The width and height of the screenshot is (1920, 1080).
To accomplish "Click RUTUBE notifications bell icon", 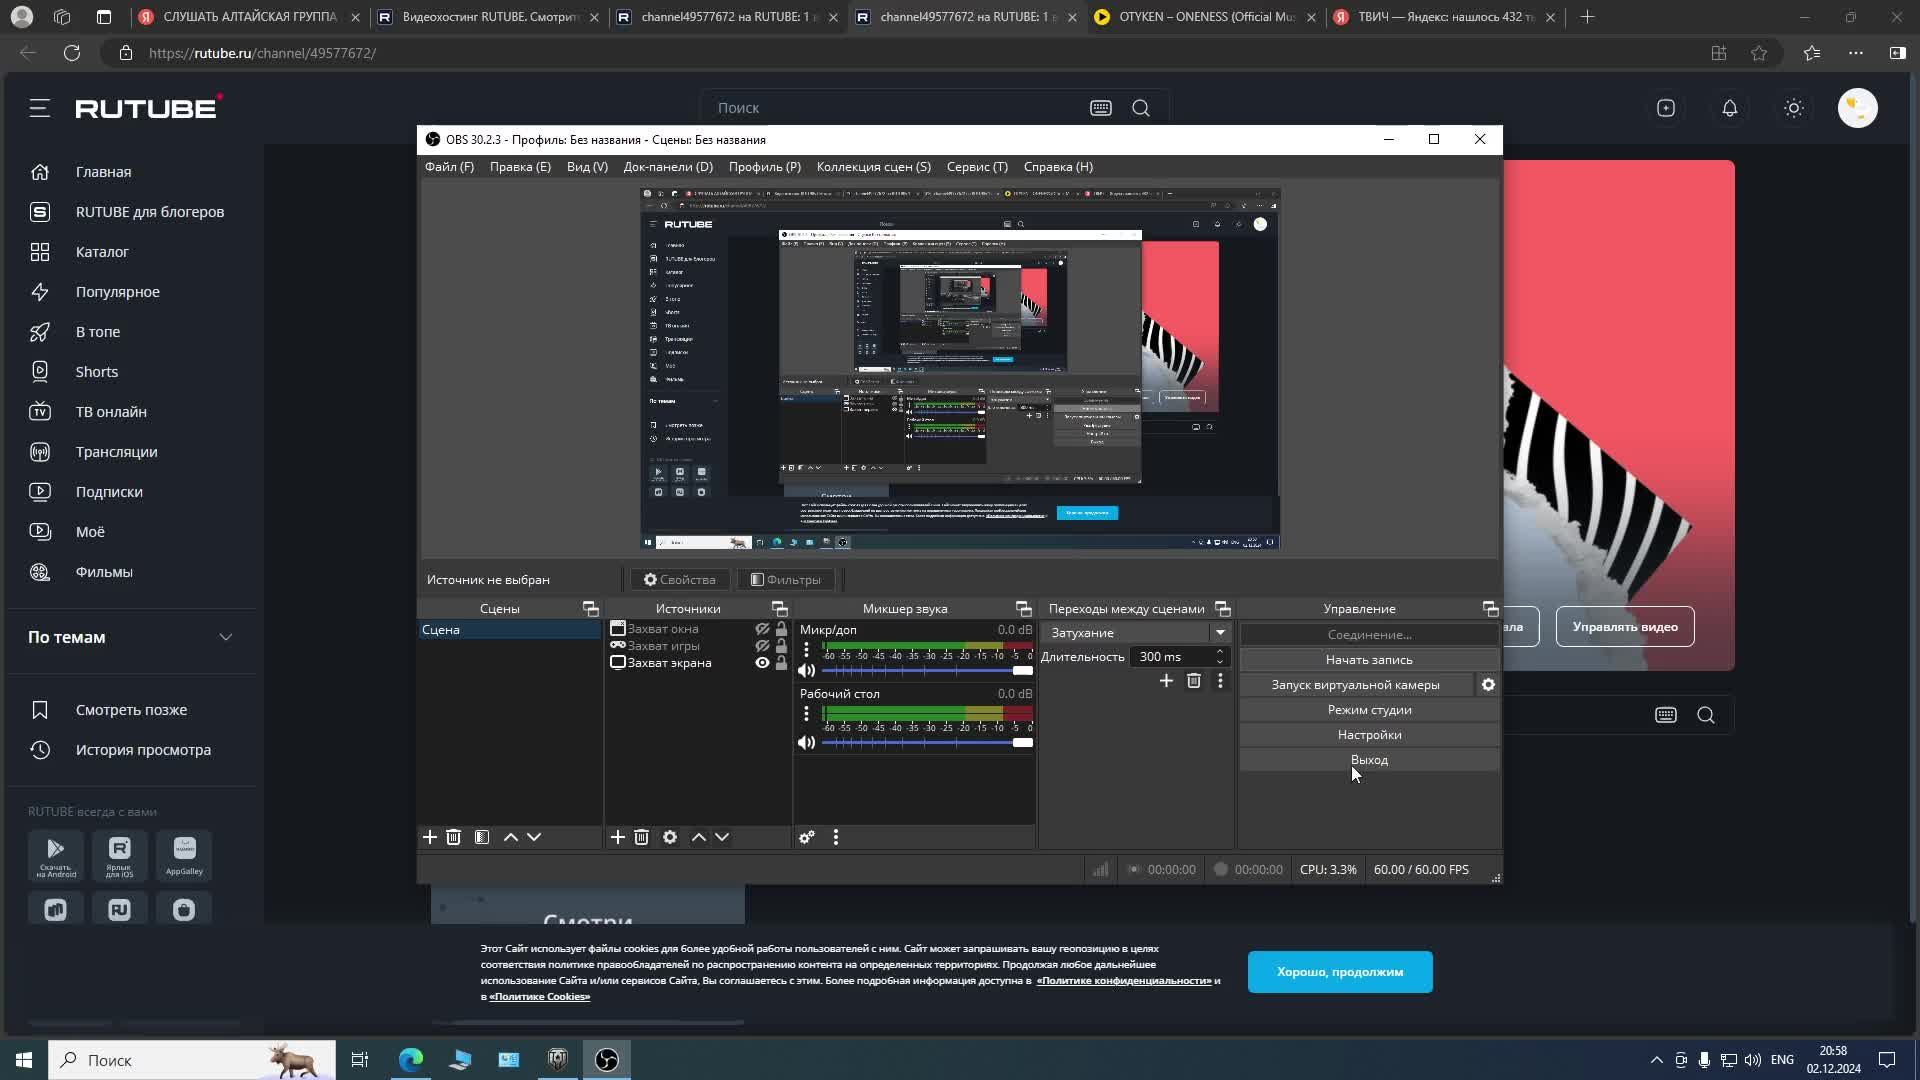I will [x=1729, y=108].
